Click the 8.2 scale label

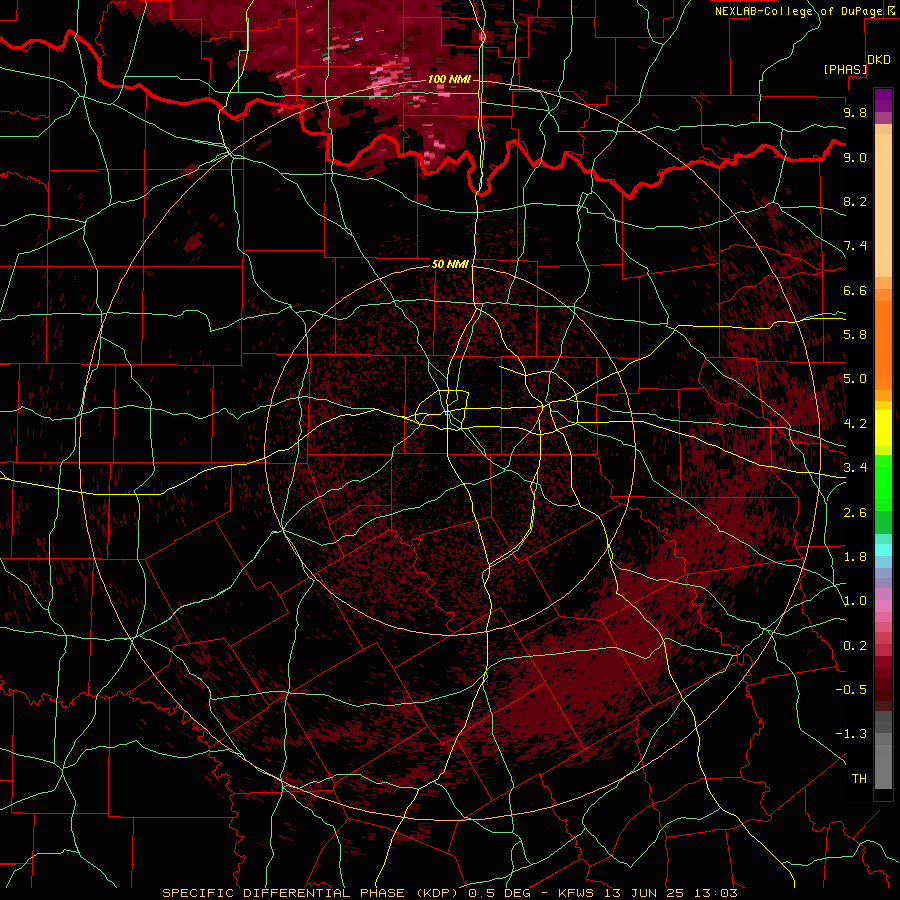click(855, 201)
